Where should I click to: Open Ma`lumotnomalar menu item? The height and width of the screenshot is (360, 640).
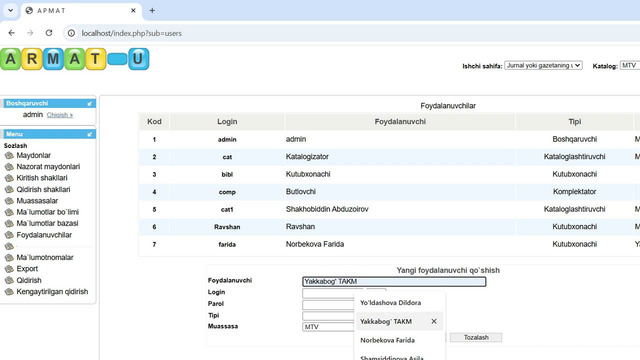45,258
